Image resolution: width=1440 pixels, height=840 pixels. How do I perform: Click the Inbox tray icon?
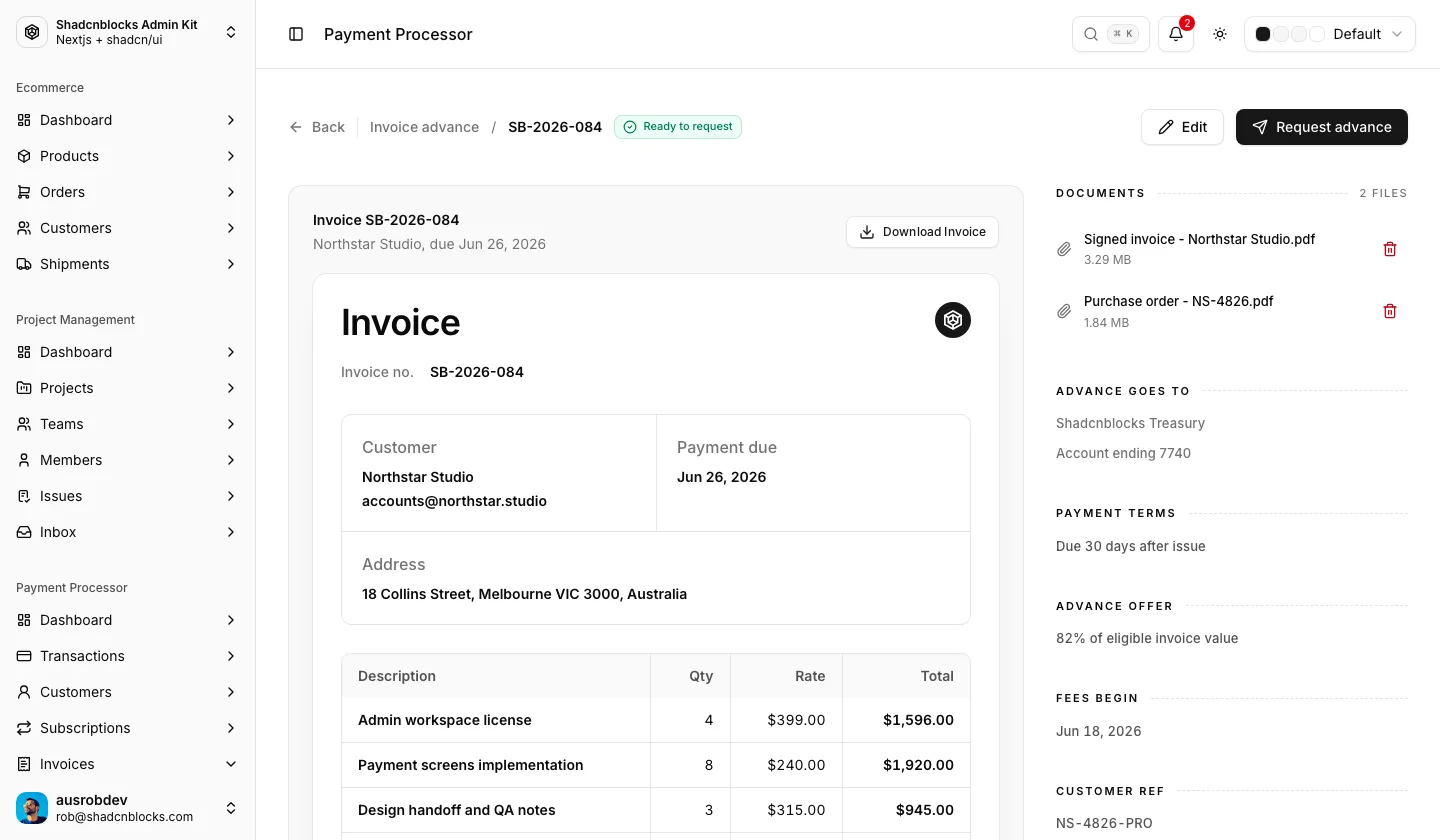tap(24, 532)
